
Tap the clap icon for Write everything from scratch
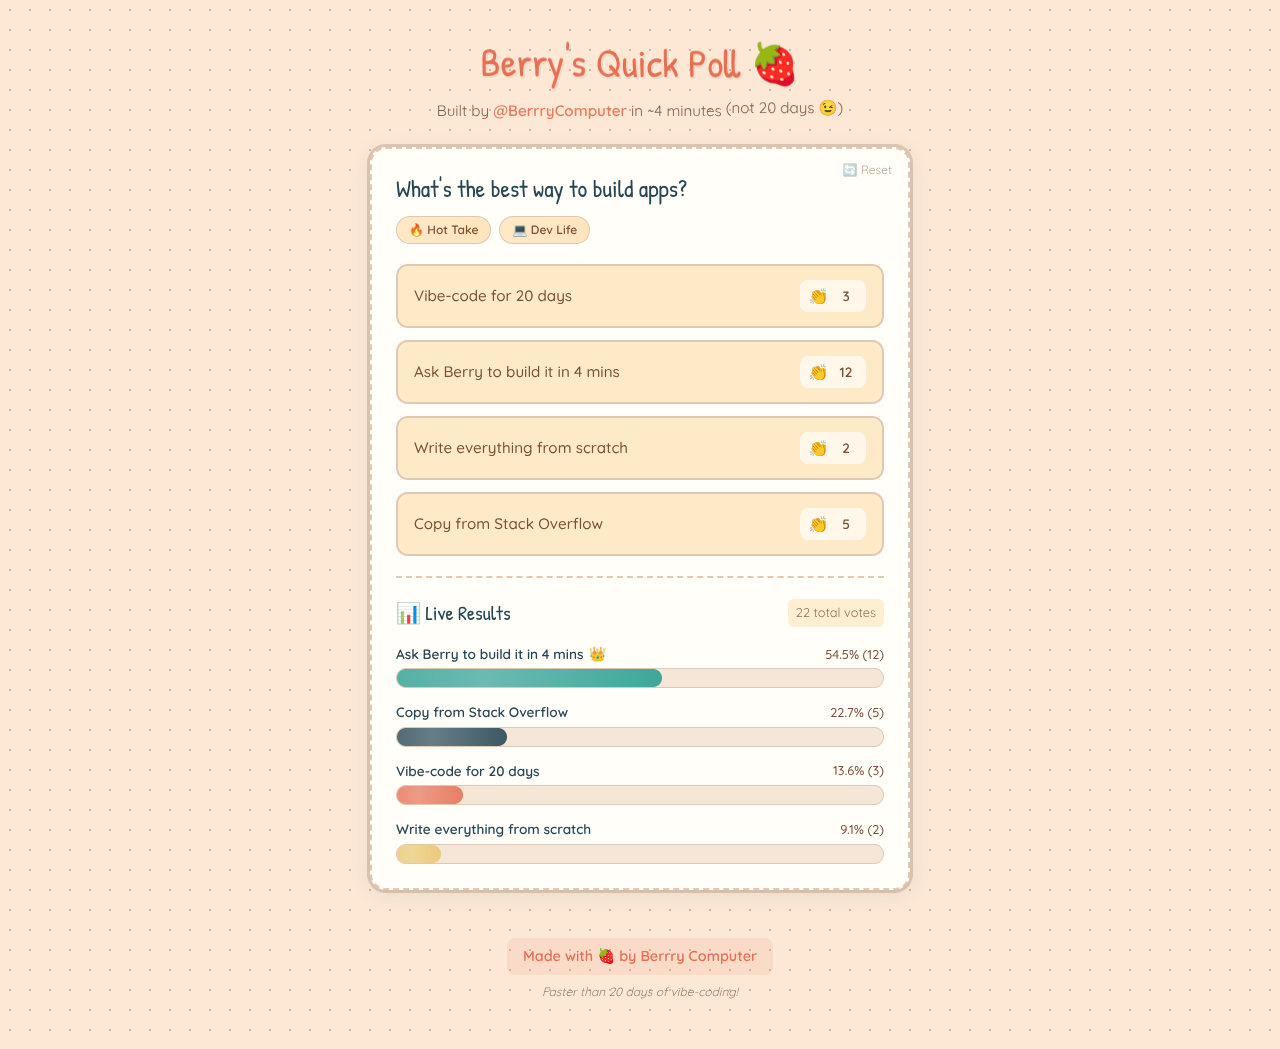point(818,448)
